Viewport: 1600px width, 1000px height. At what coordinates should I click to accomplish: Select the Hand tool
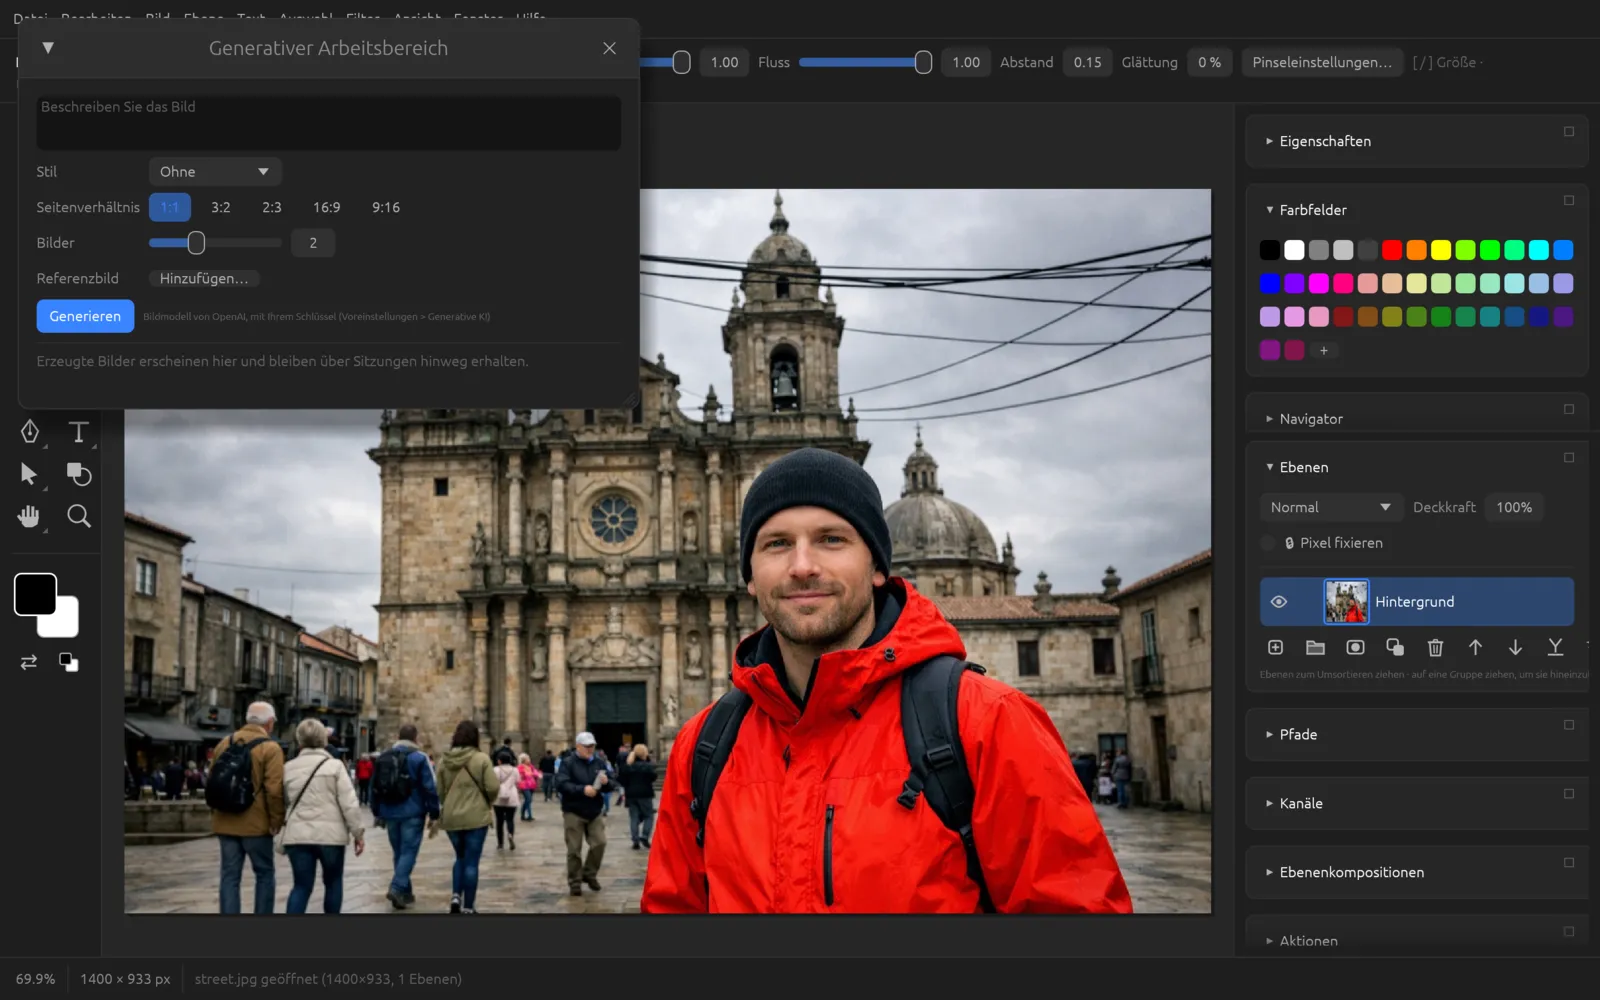(29, 516)
